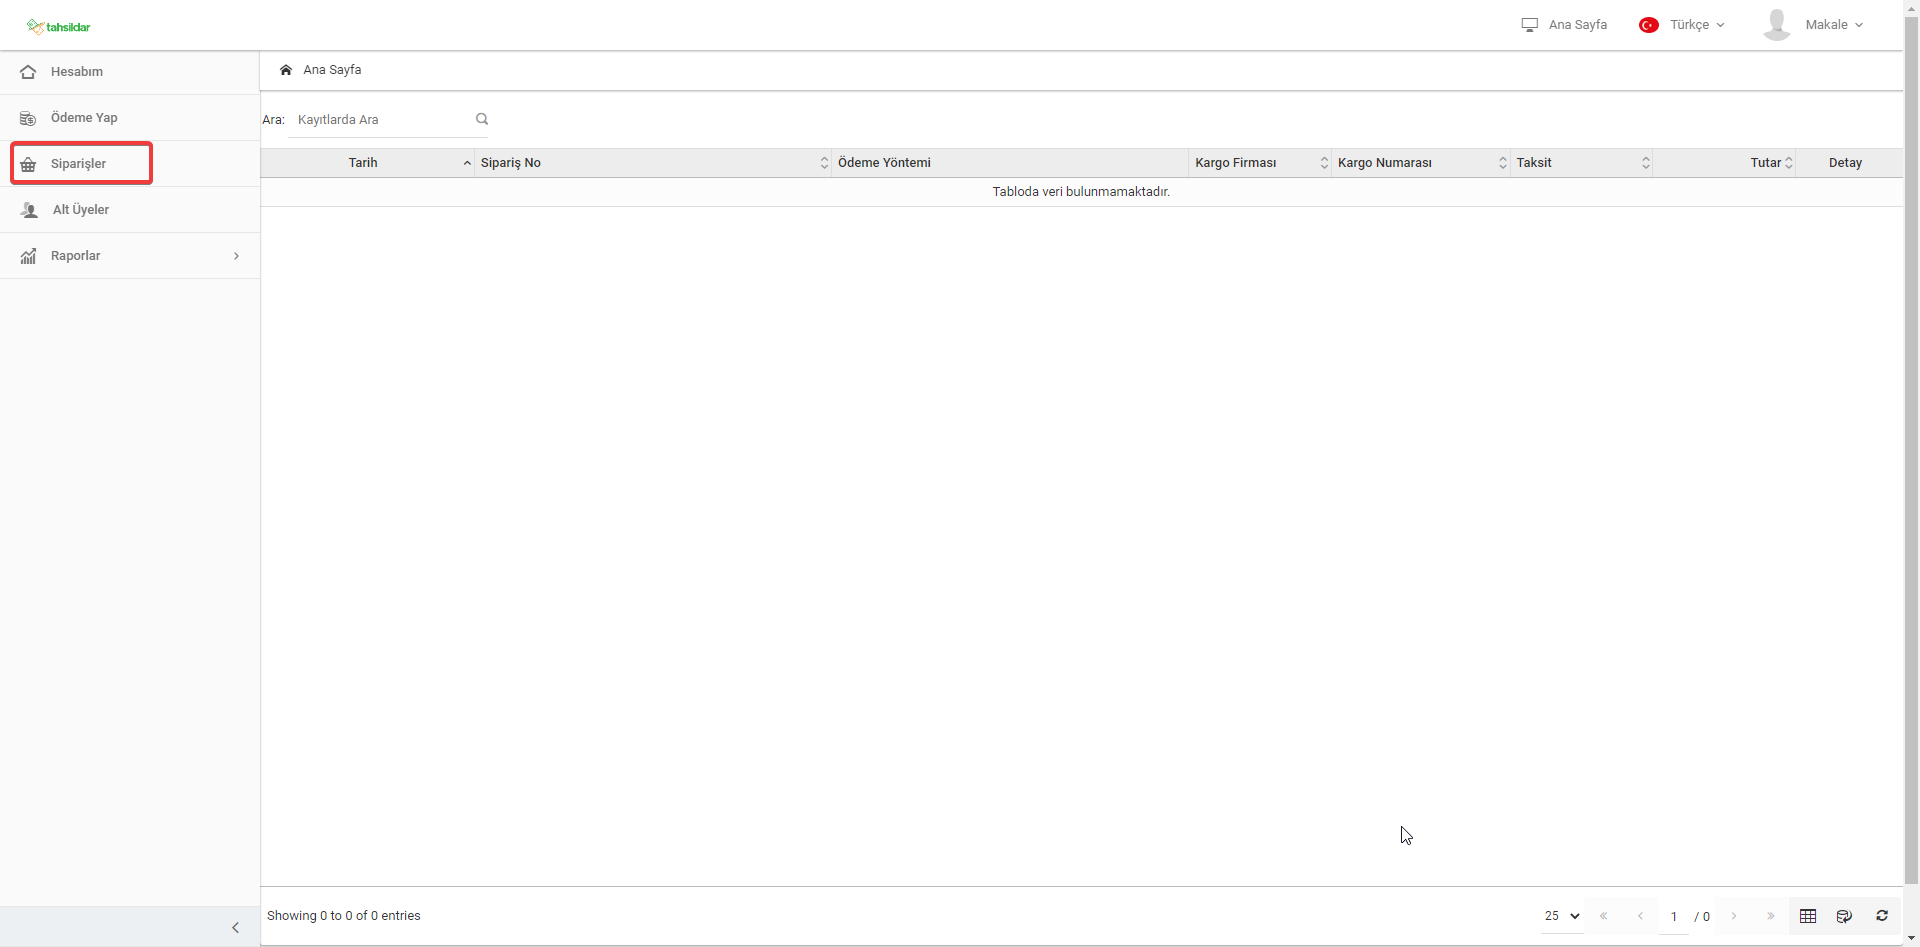Open Ödeme Yap in the sidebar

click(x=130, y=118)
